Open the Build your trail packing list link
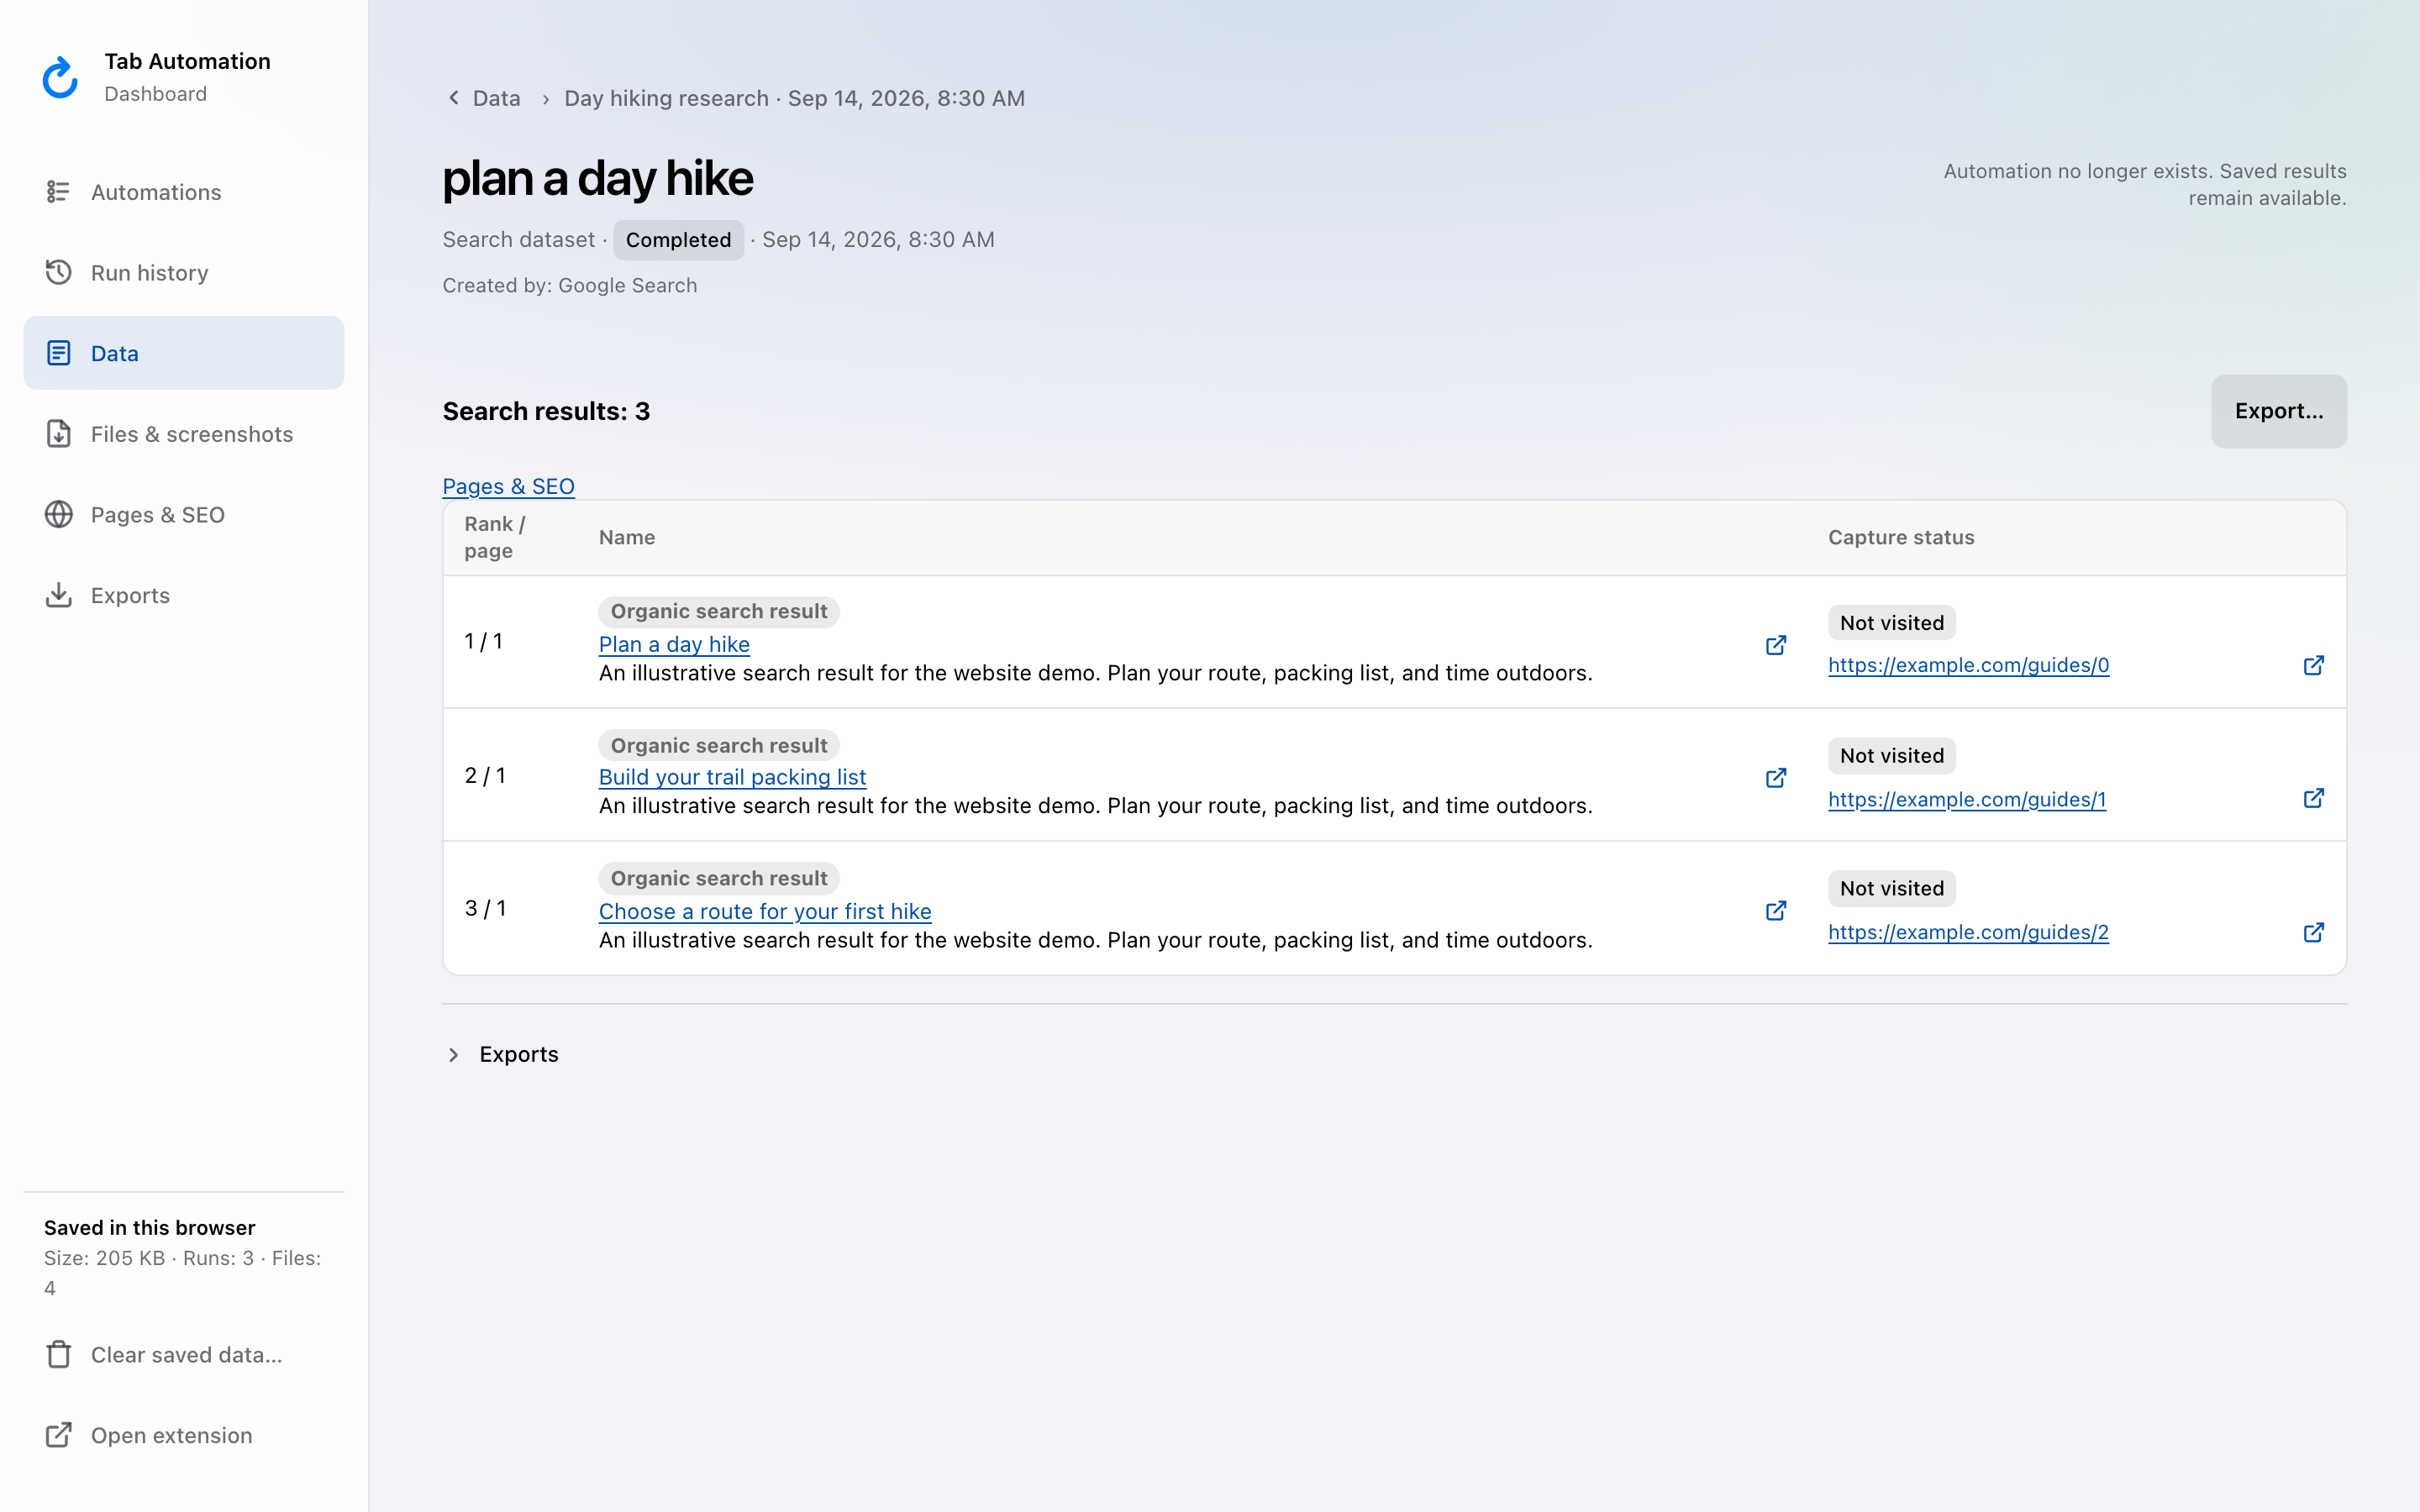The width and height of the screenshot is (2420, 1512). click(x=732, y=777)
